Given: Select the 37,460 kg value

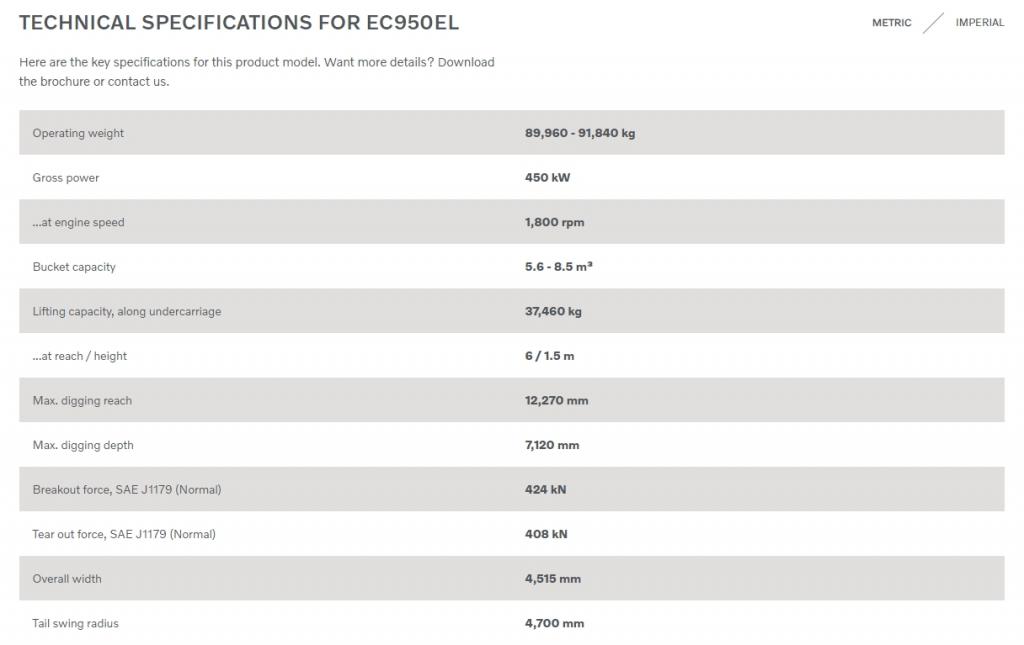Looking at the screenshot, I should pos(553,311).
